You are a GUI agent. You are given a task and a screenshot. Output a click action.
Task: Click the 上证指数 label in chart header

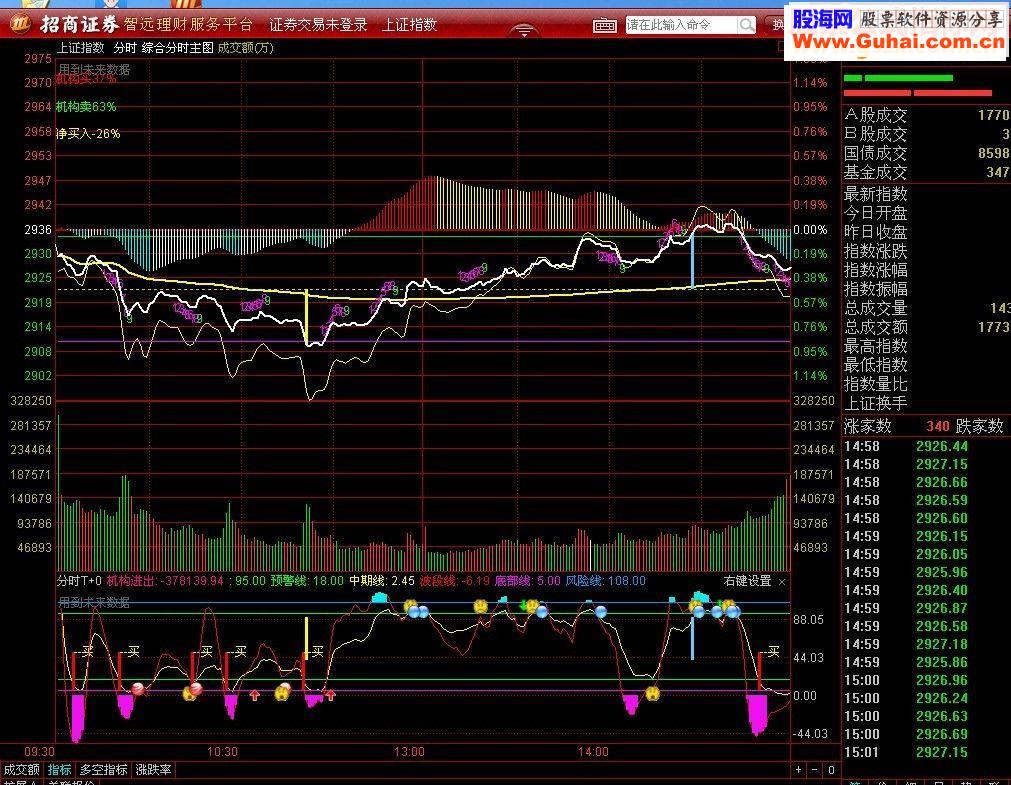coord(81,48)
